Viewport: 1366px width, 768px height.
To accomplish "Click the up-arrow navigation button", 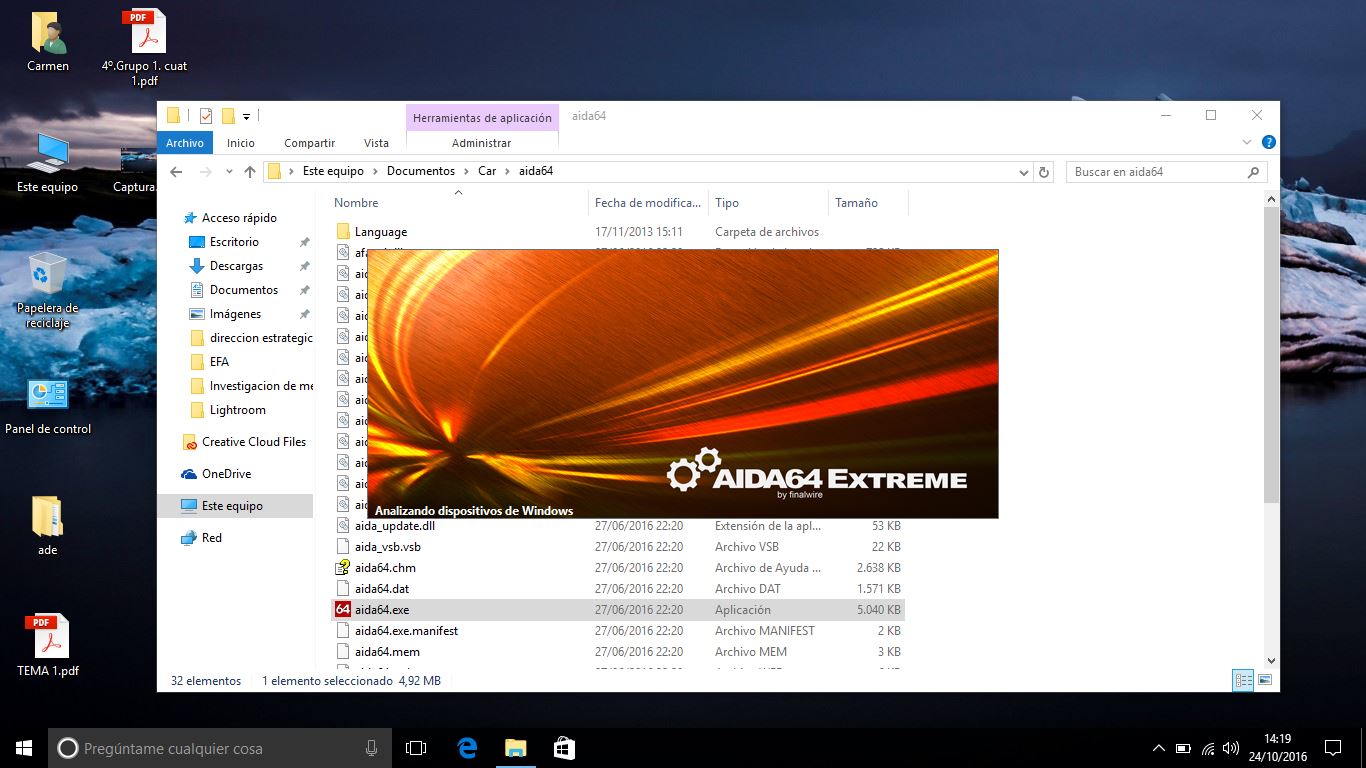I will (x=250, y=172).
